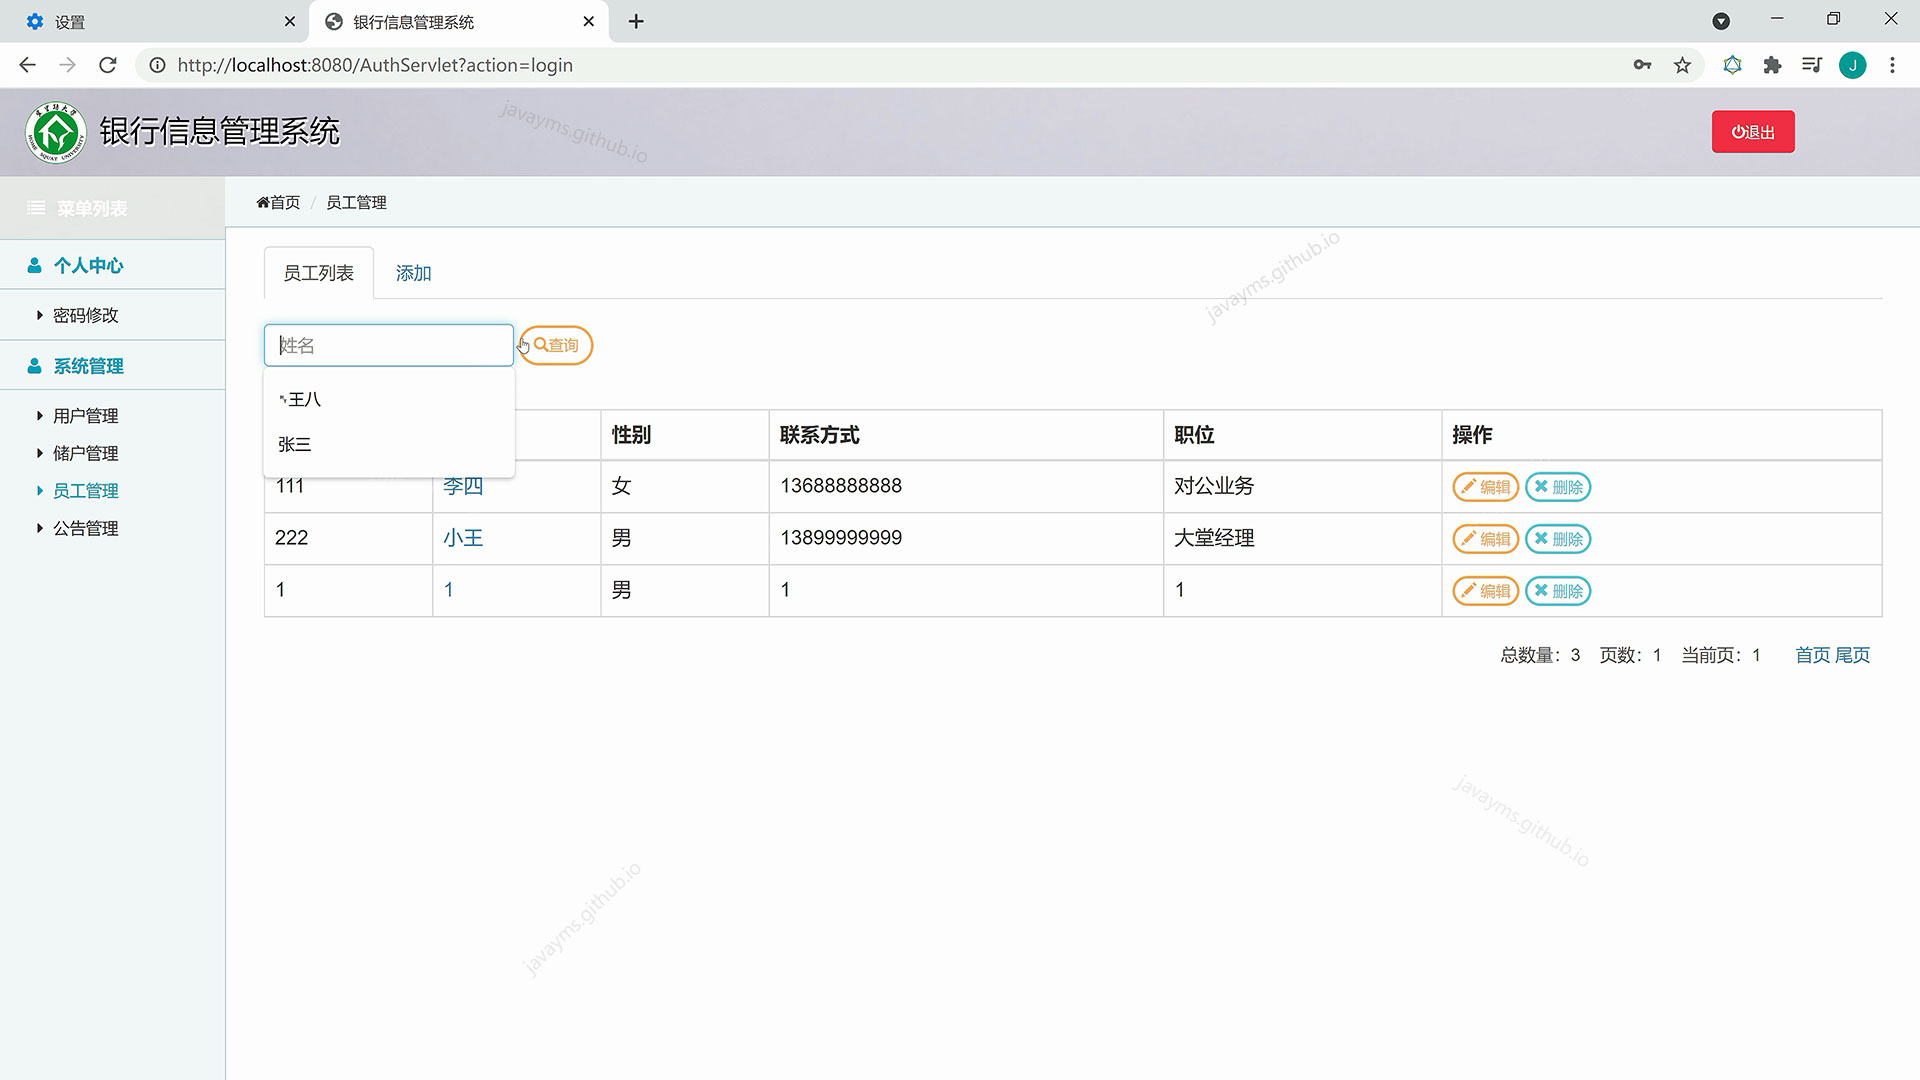Open 密码修改 under 个人中心
The height and width of the screenshot is (1080, 1920).
click(85, 316)
